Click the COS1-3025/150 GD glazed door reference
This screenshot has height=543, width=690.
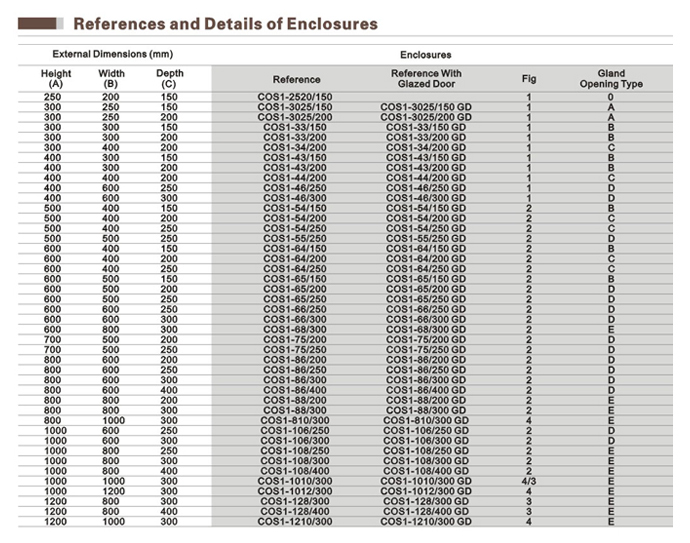pyautogui.click(x=427, y=106)
